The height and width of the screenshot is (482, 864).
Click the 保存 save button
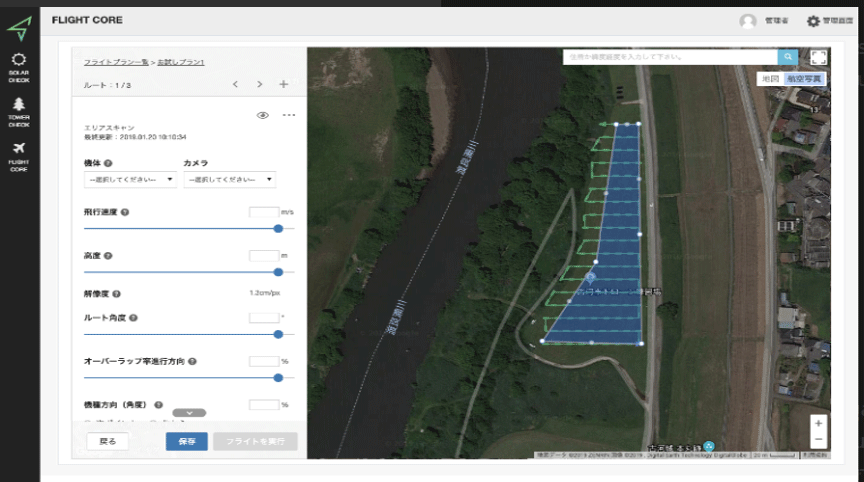coord(186,441)
